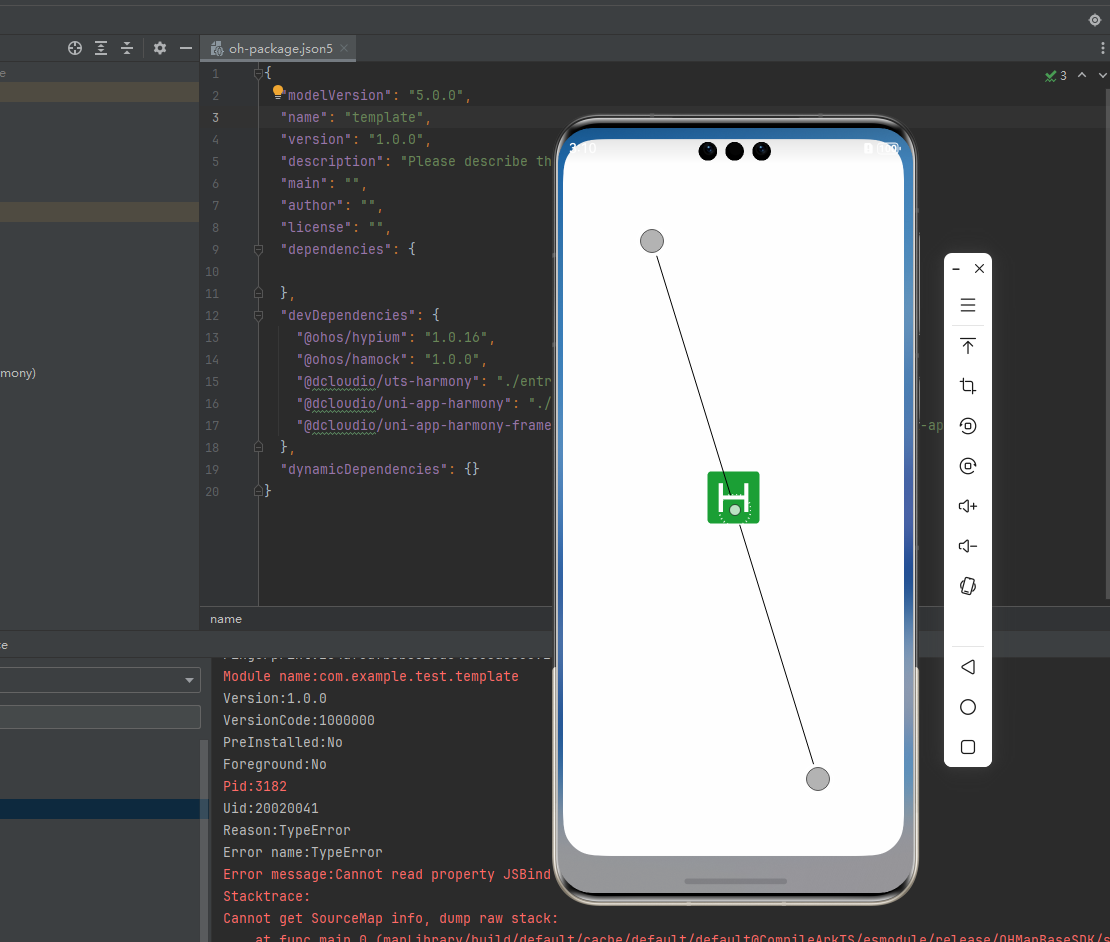Screen dimensions: 1110x942
Task: Collapse the devDependencies block fold marker
Action: [258, 315]
